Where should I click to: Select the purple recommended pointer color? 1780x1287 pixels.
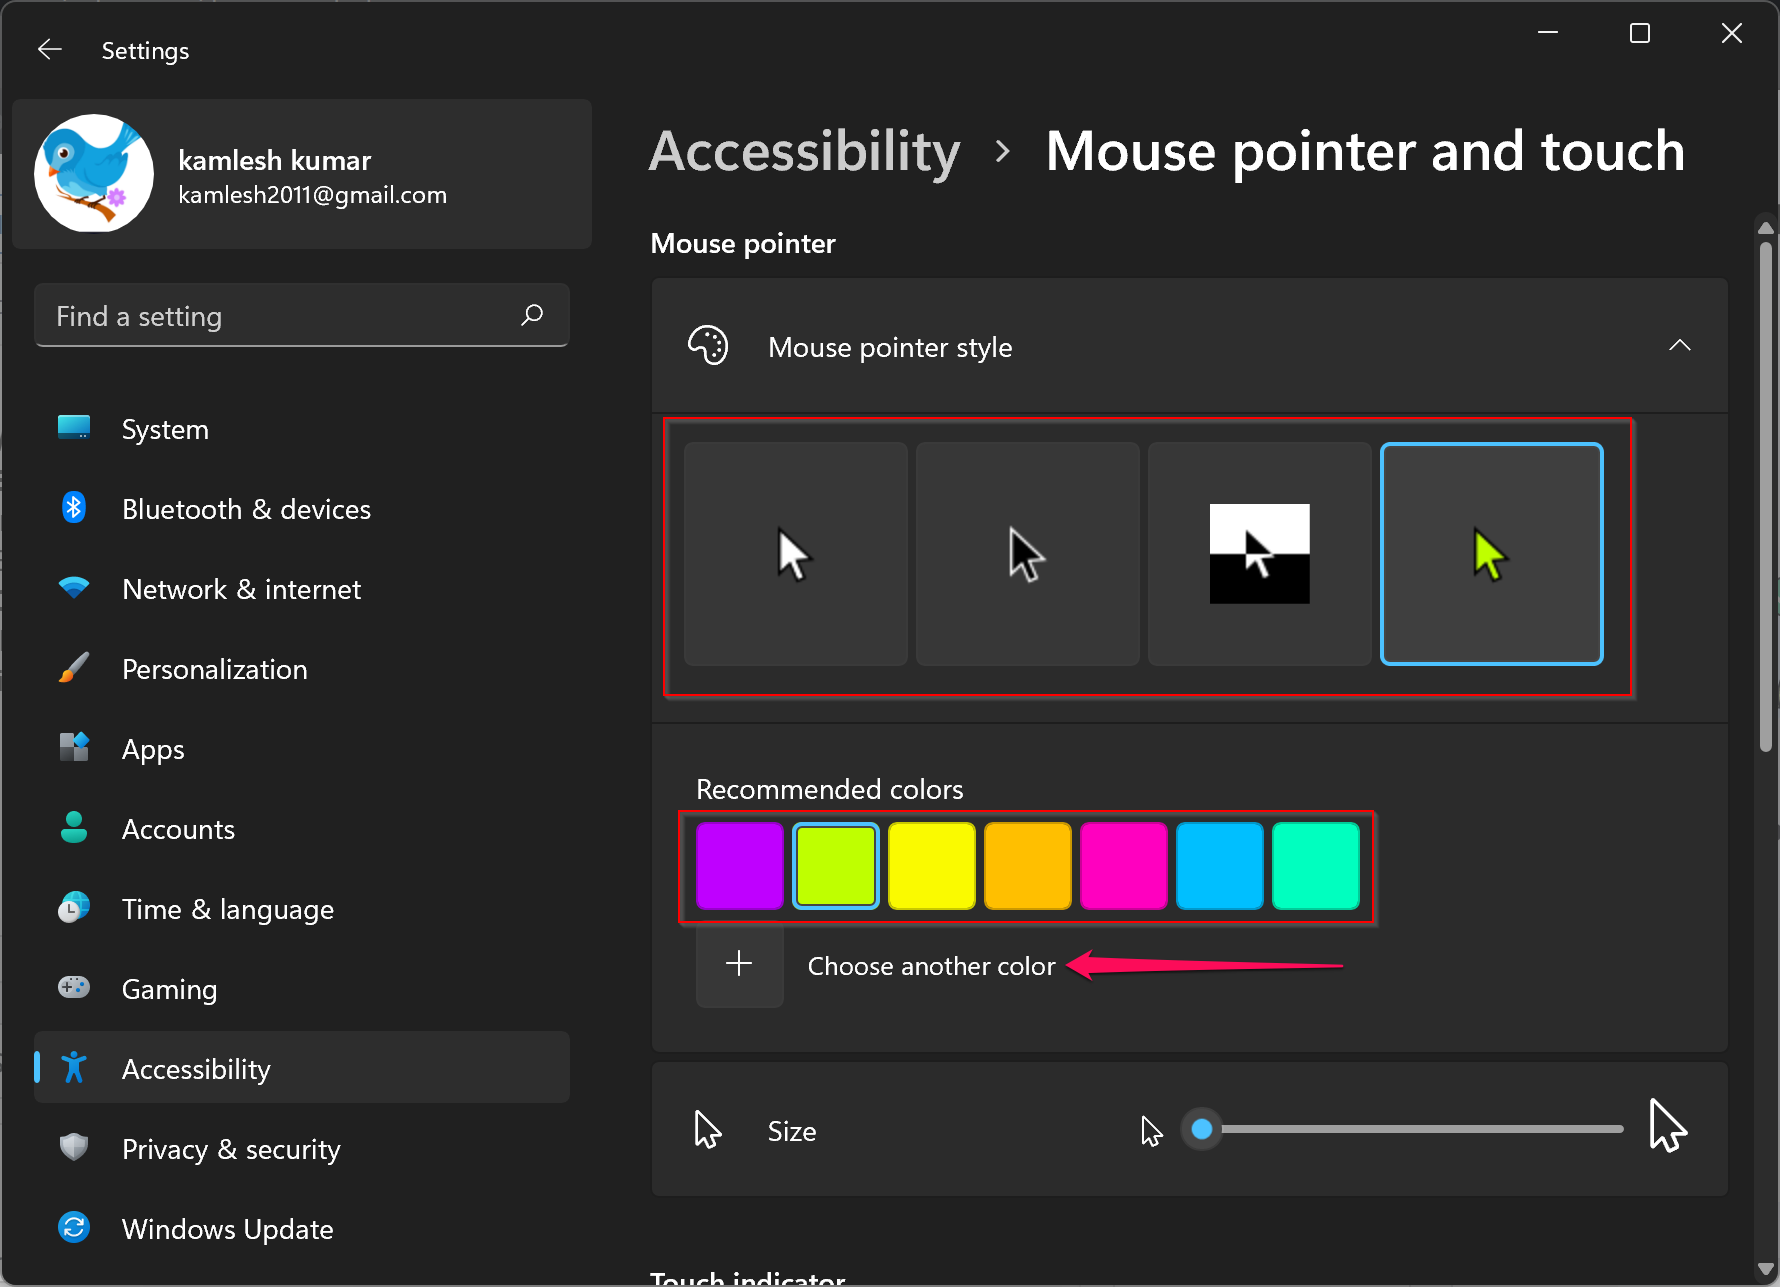739,865
